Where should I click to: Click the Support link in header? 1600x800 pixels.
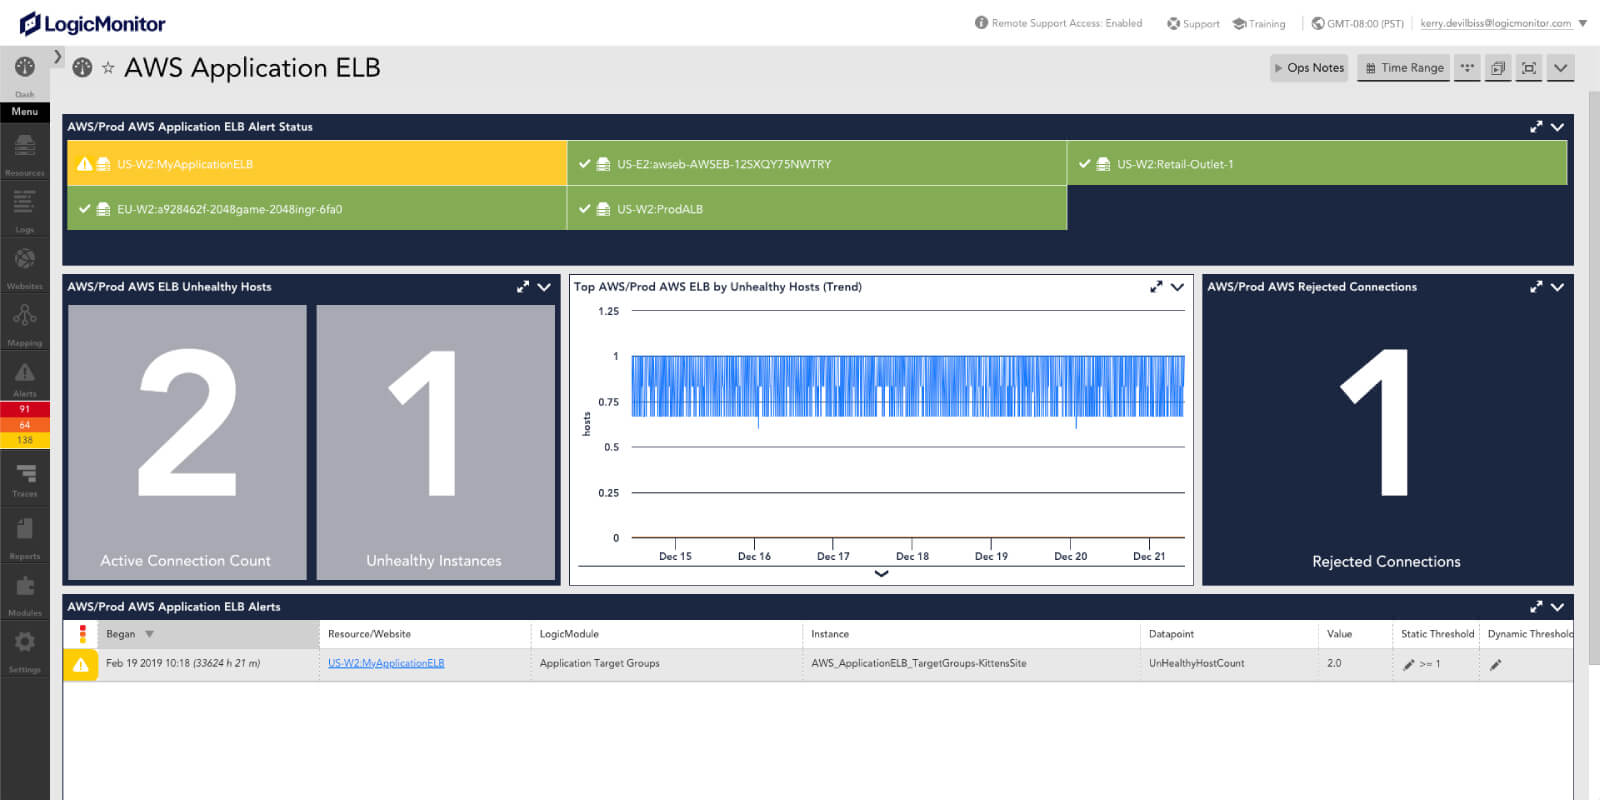coord(1193,24)
